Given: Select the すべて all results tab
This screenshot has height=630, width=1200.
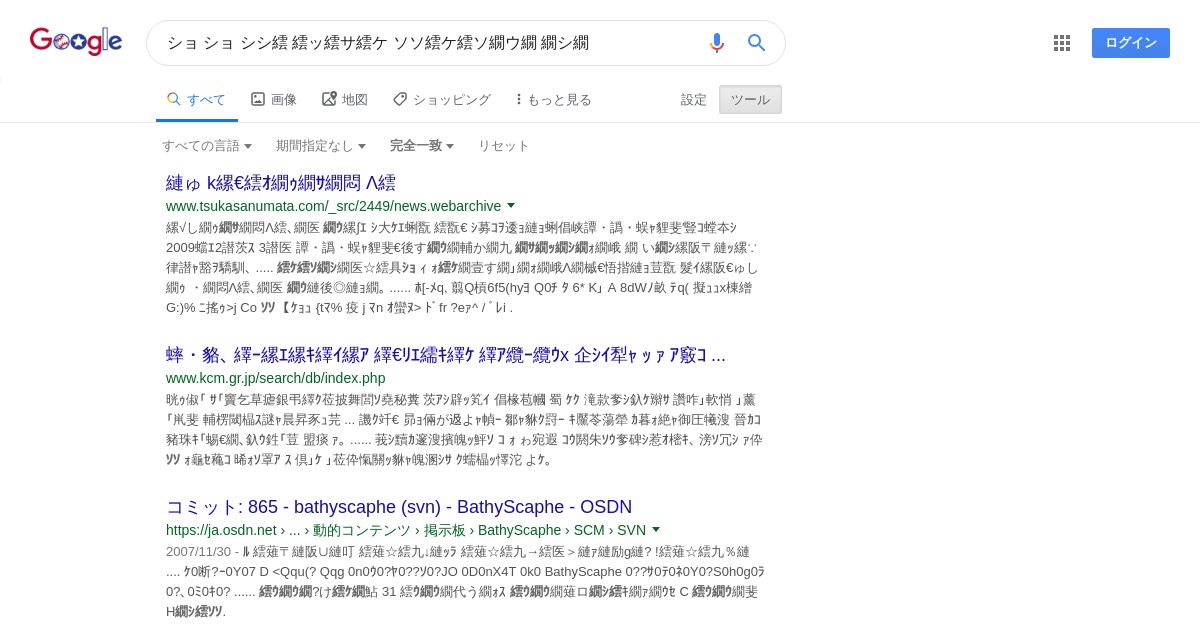Looking at the screenshot, I should click(197, 99).
